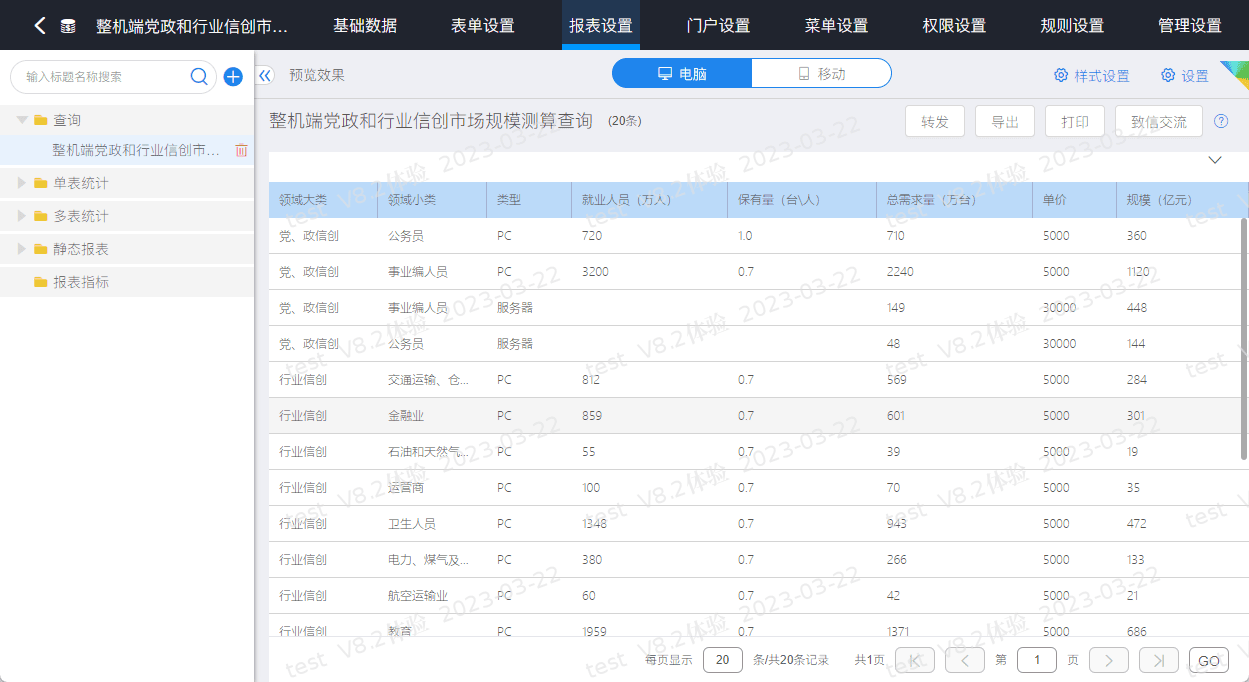Screen dimensions: 1249x682
Task: Open 规则设置 tab
Action: [x=1073, y=25]
